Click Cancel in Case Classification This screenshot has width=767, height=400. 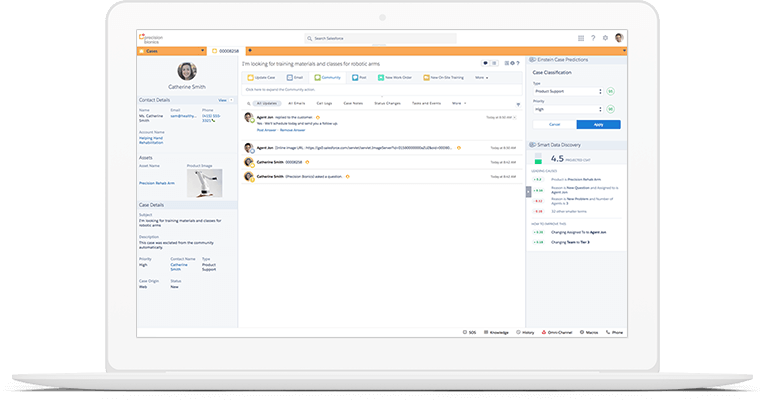554,124
